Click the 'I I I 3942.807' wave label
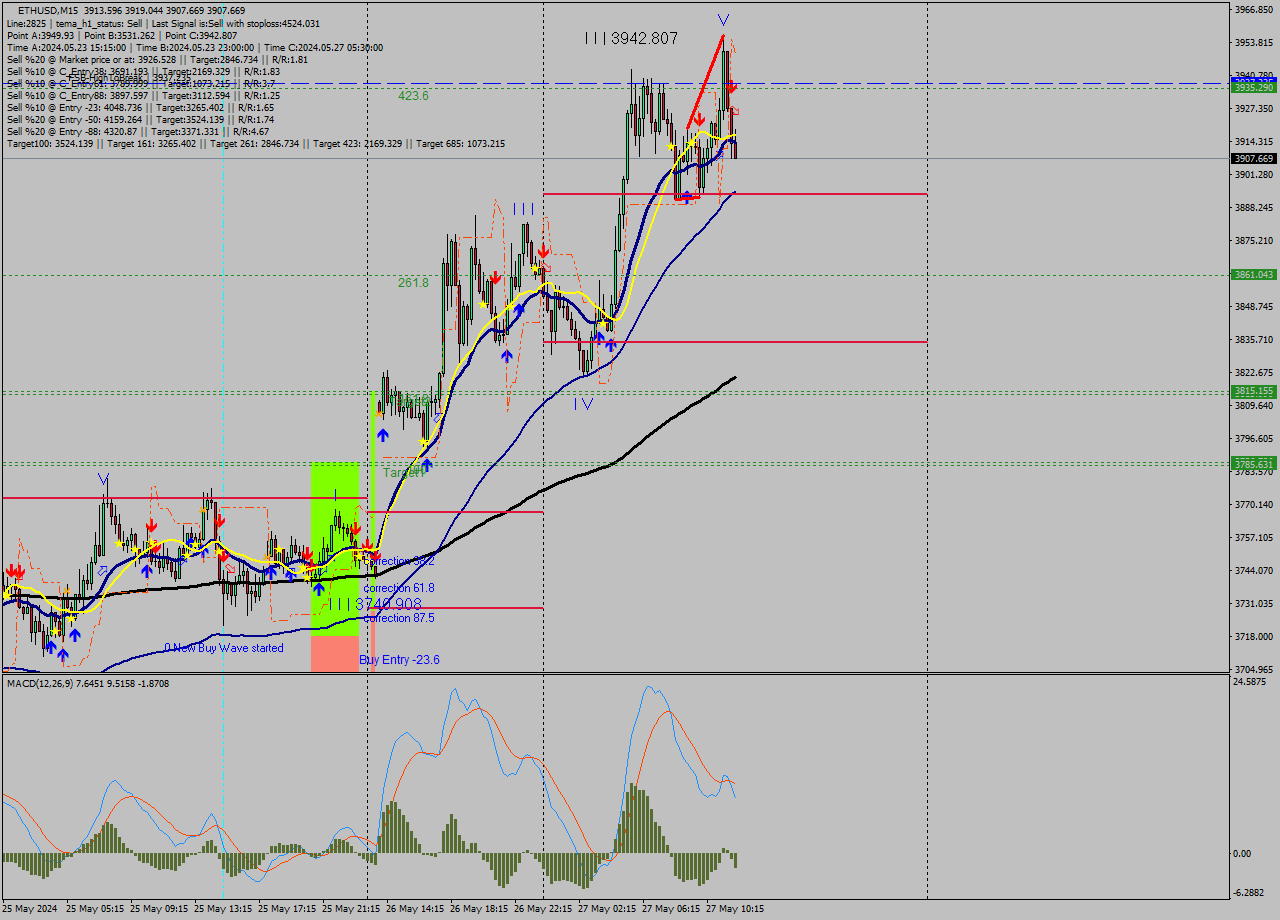The width and height of the screenshot is (1280, 920). [631, 38]
